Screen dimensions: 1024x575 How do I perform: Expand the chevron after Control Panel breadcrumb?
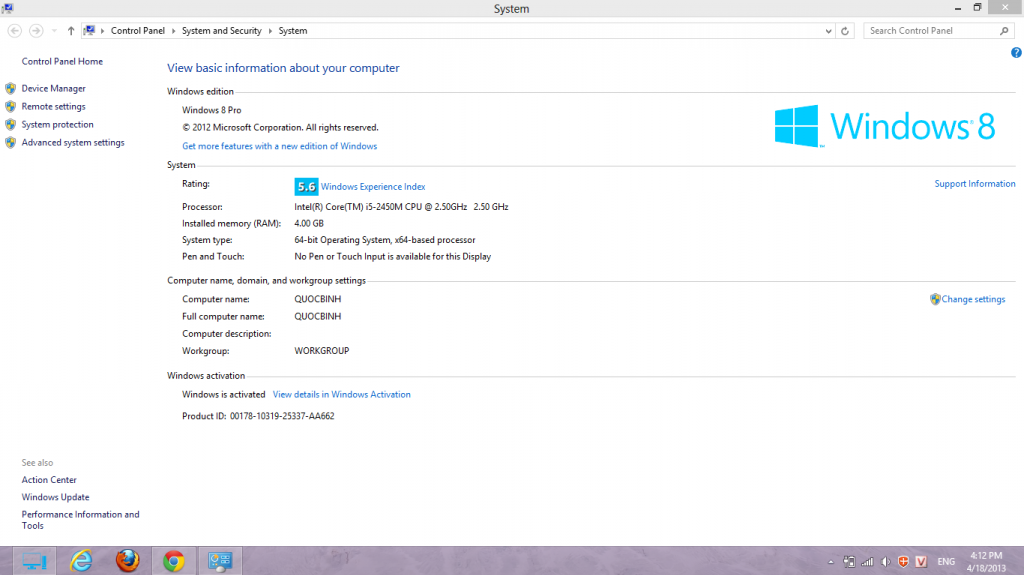tap(174, 31)
